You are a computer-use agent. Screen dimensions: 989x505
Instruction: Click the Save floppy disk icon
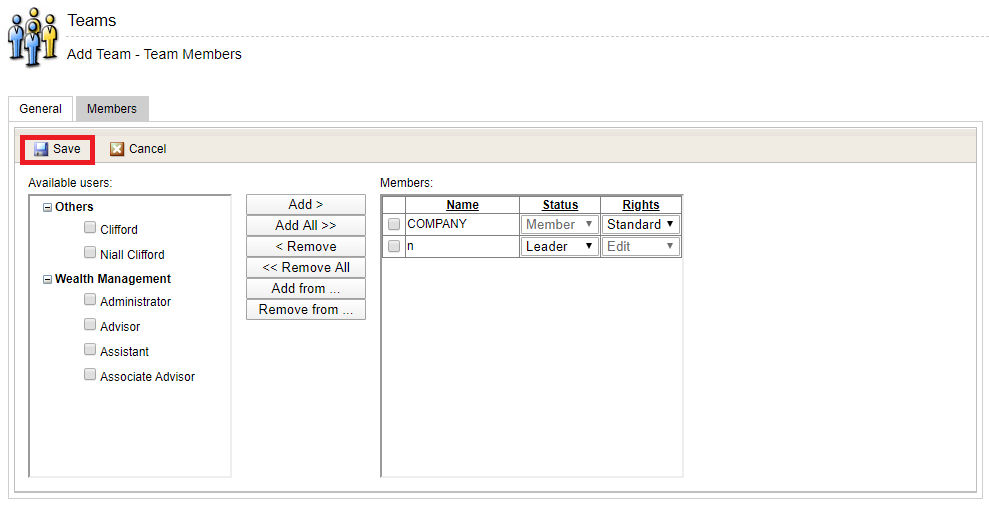pos(41,149)
